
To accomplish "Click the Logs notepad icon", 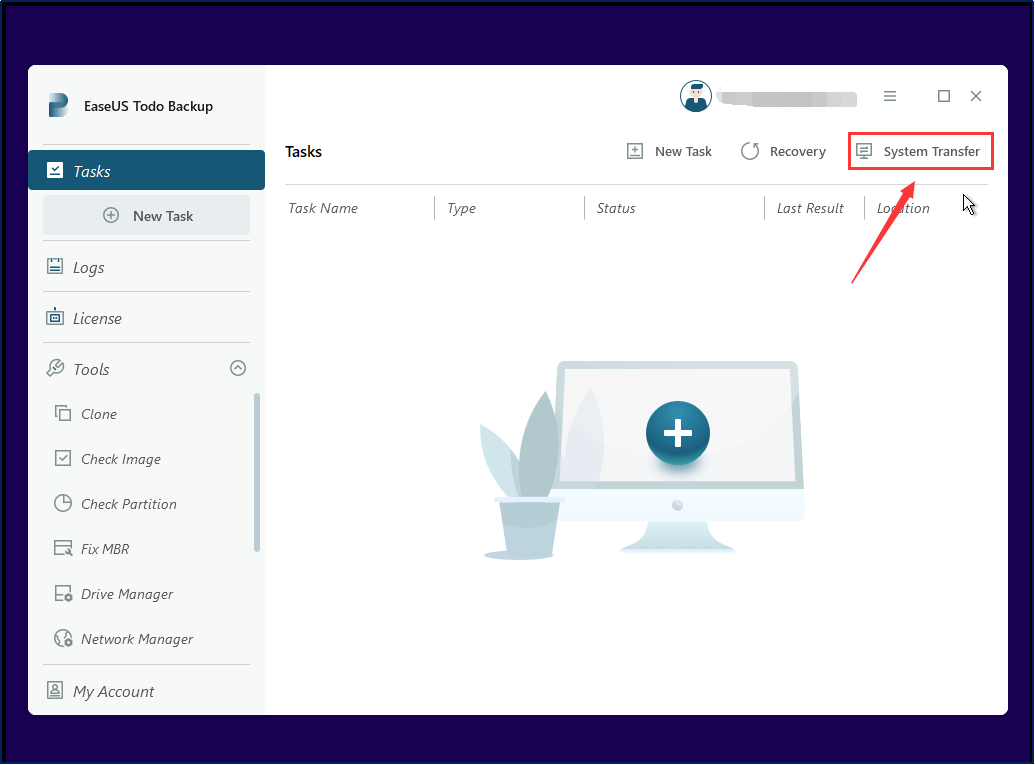I will click(55, 266).
